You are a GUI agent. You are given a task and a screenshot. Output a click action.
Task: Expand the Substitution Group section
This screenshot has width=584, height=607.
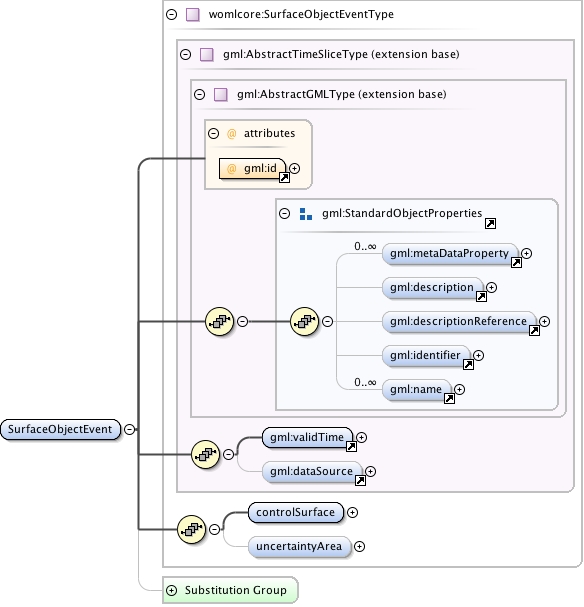pos(171,590)
